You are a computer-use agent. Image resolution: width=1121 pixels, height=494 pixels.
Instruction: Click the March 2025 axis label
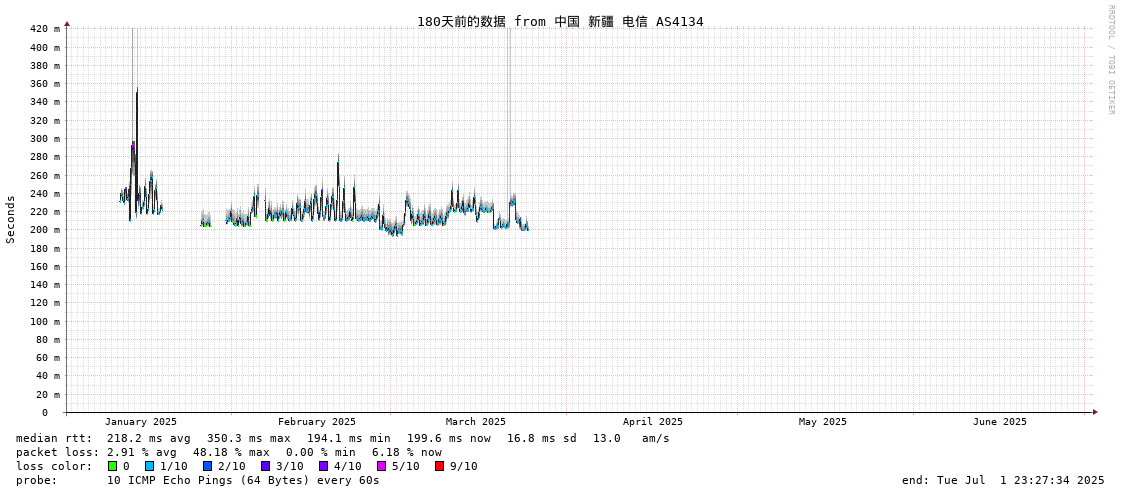click(x=475, y=422)
